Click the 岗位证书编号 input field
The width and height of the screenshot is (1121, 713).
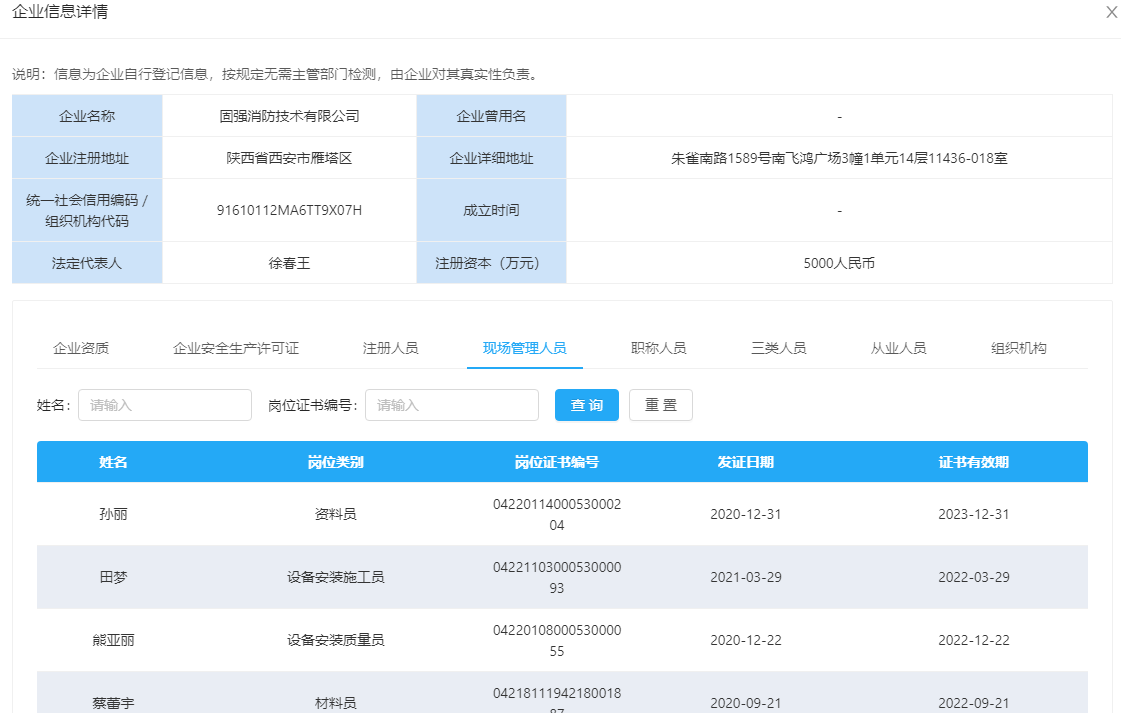click(x=452, y=405)
